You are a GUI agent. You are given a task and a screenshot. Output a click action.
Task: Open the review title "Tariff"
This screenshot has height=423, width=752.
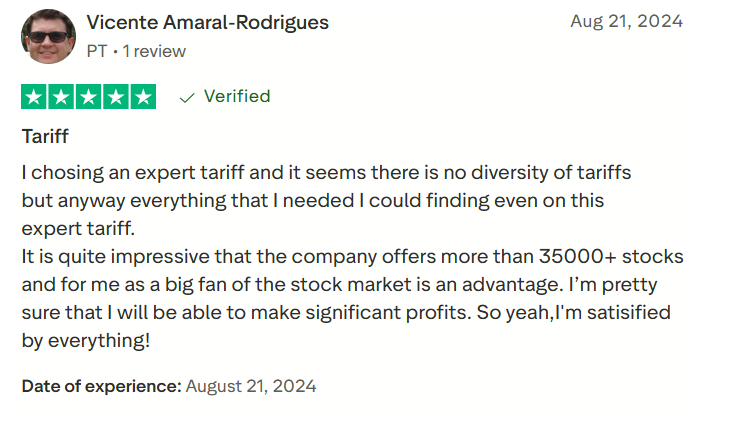(45, 136)
